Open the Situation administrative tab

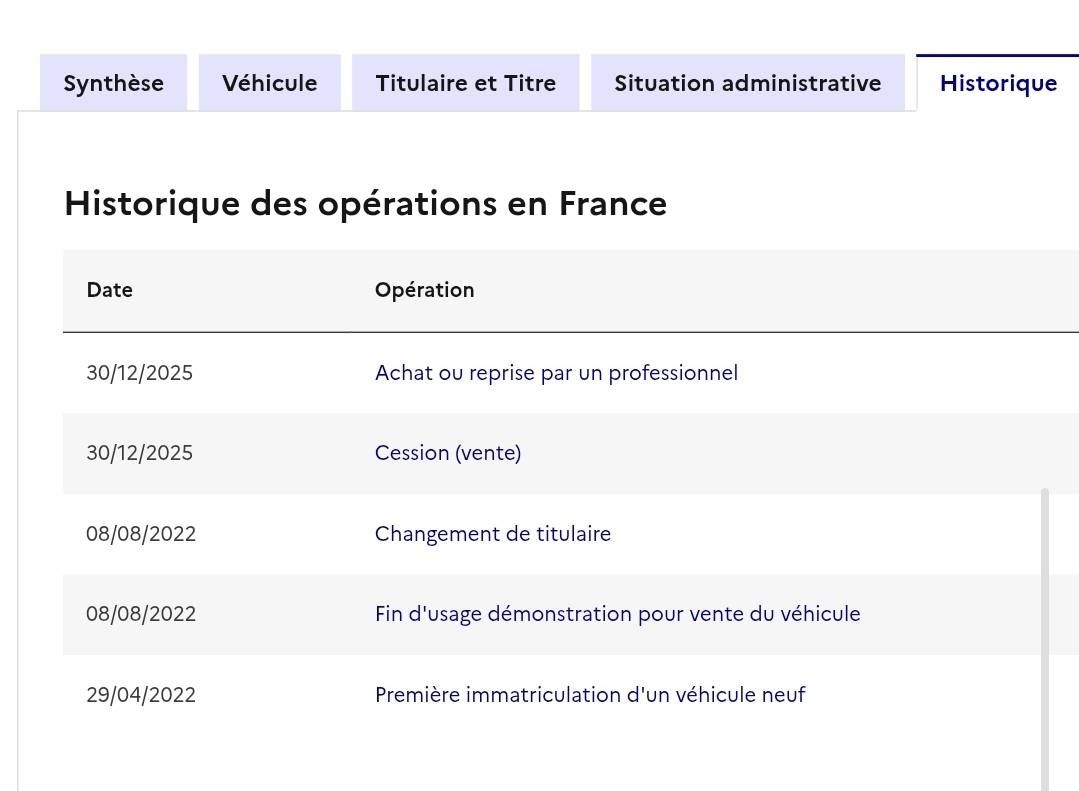(x=747, y=83)
